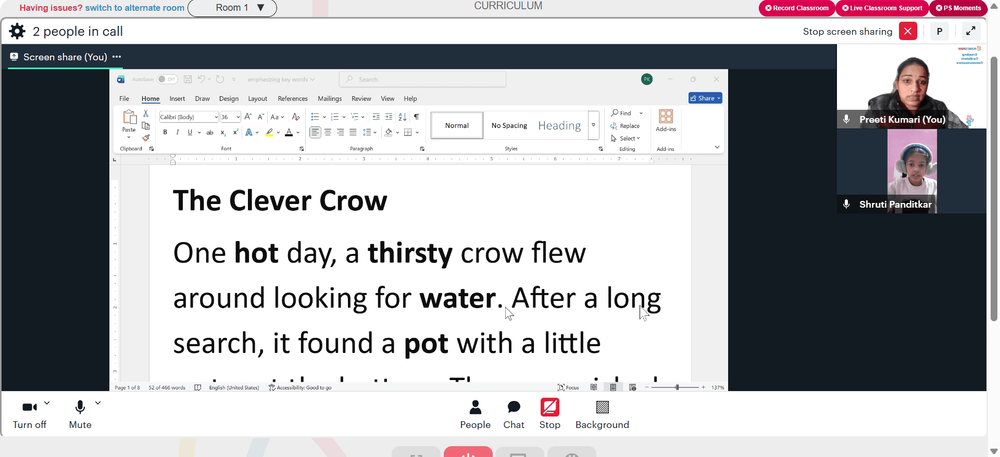Switch to the Design tab

coord(228,99)
